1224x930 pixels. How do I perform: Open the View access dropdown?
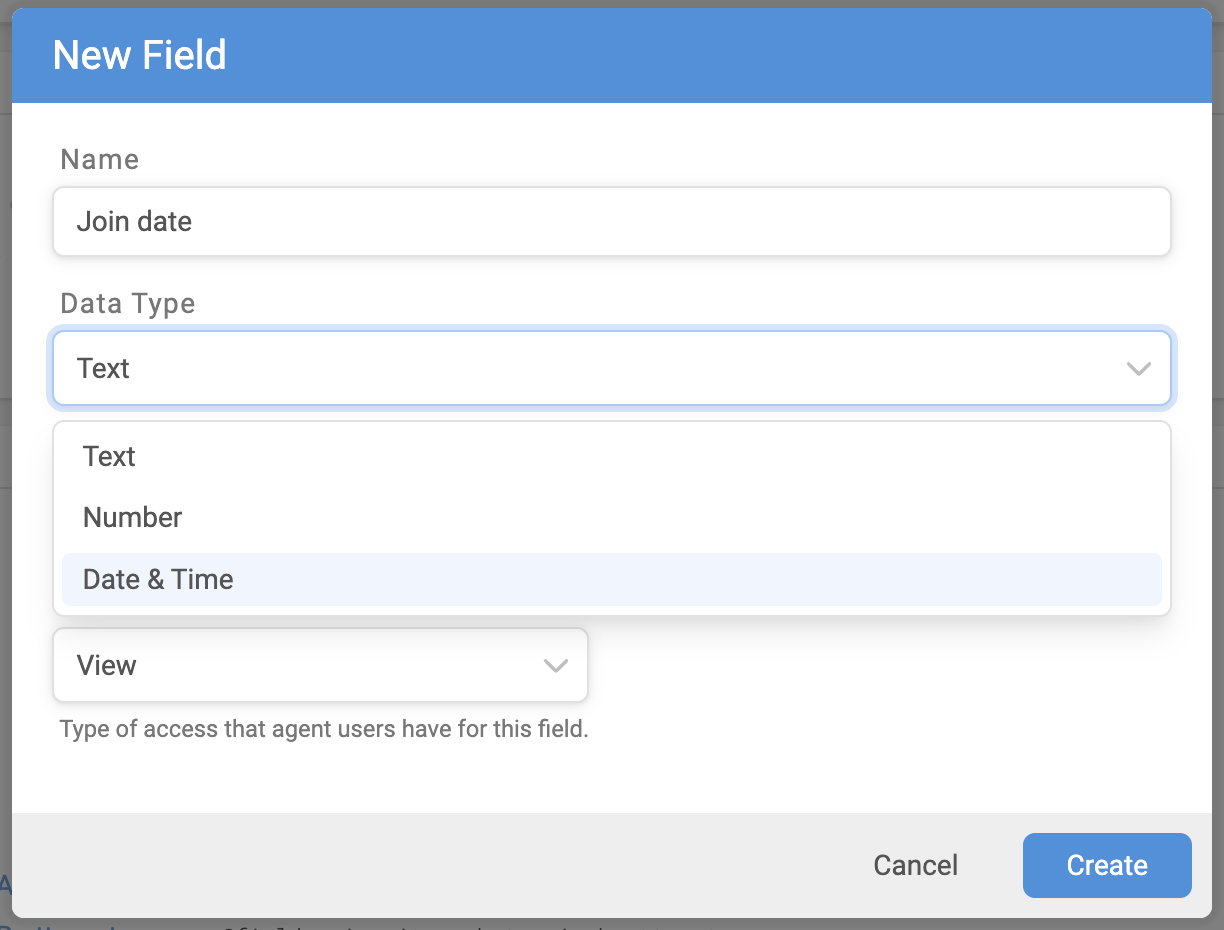[320, 665]
